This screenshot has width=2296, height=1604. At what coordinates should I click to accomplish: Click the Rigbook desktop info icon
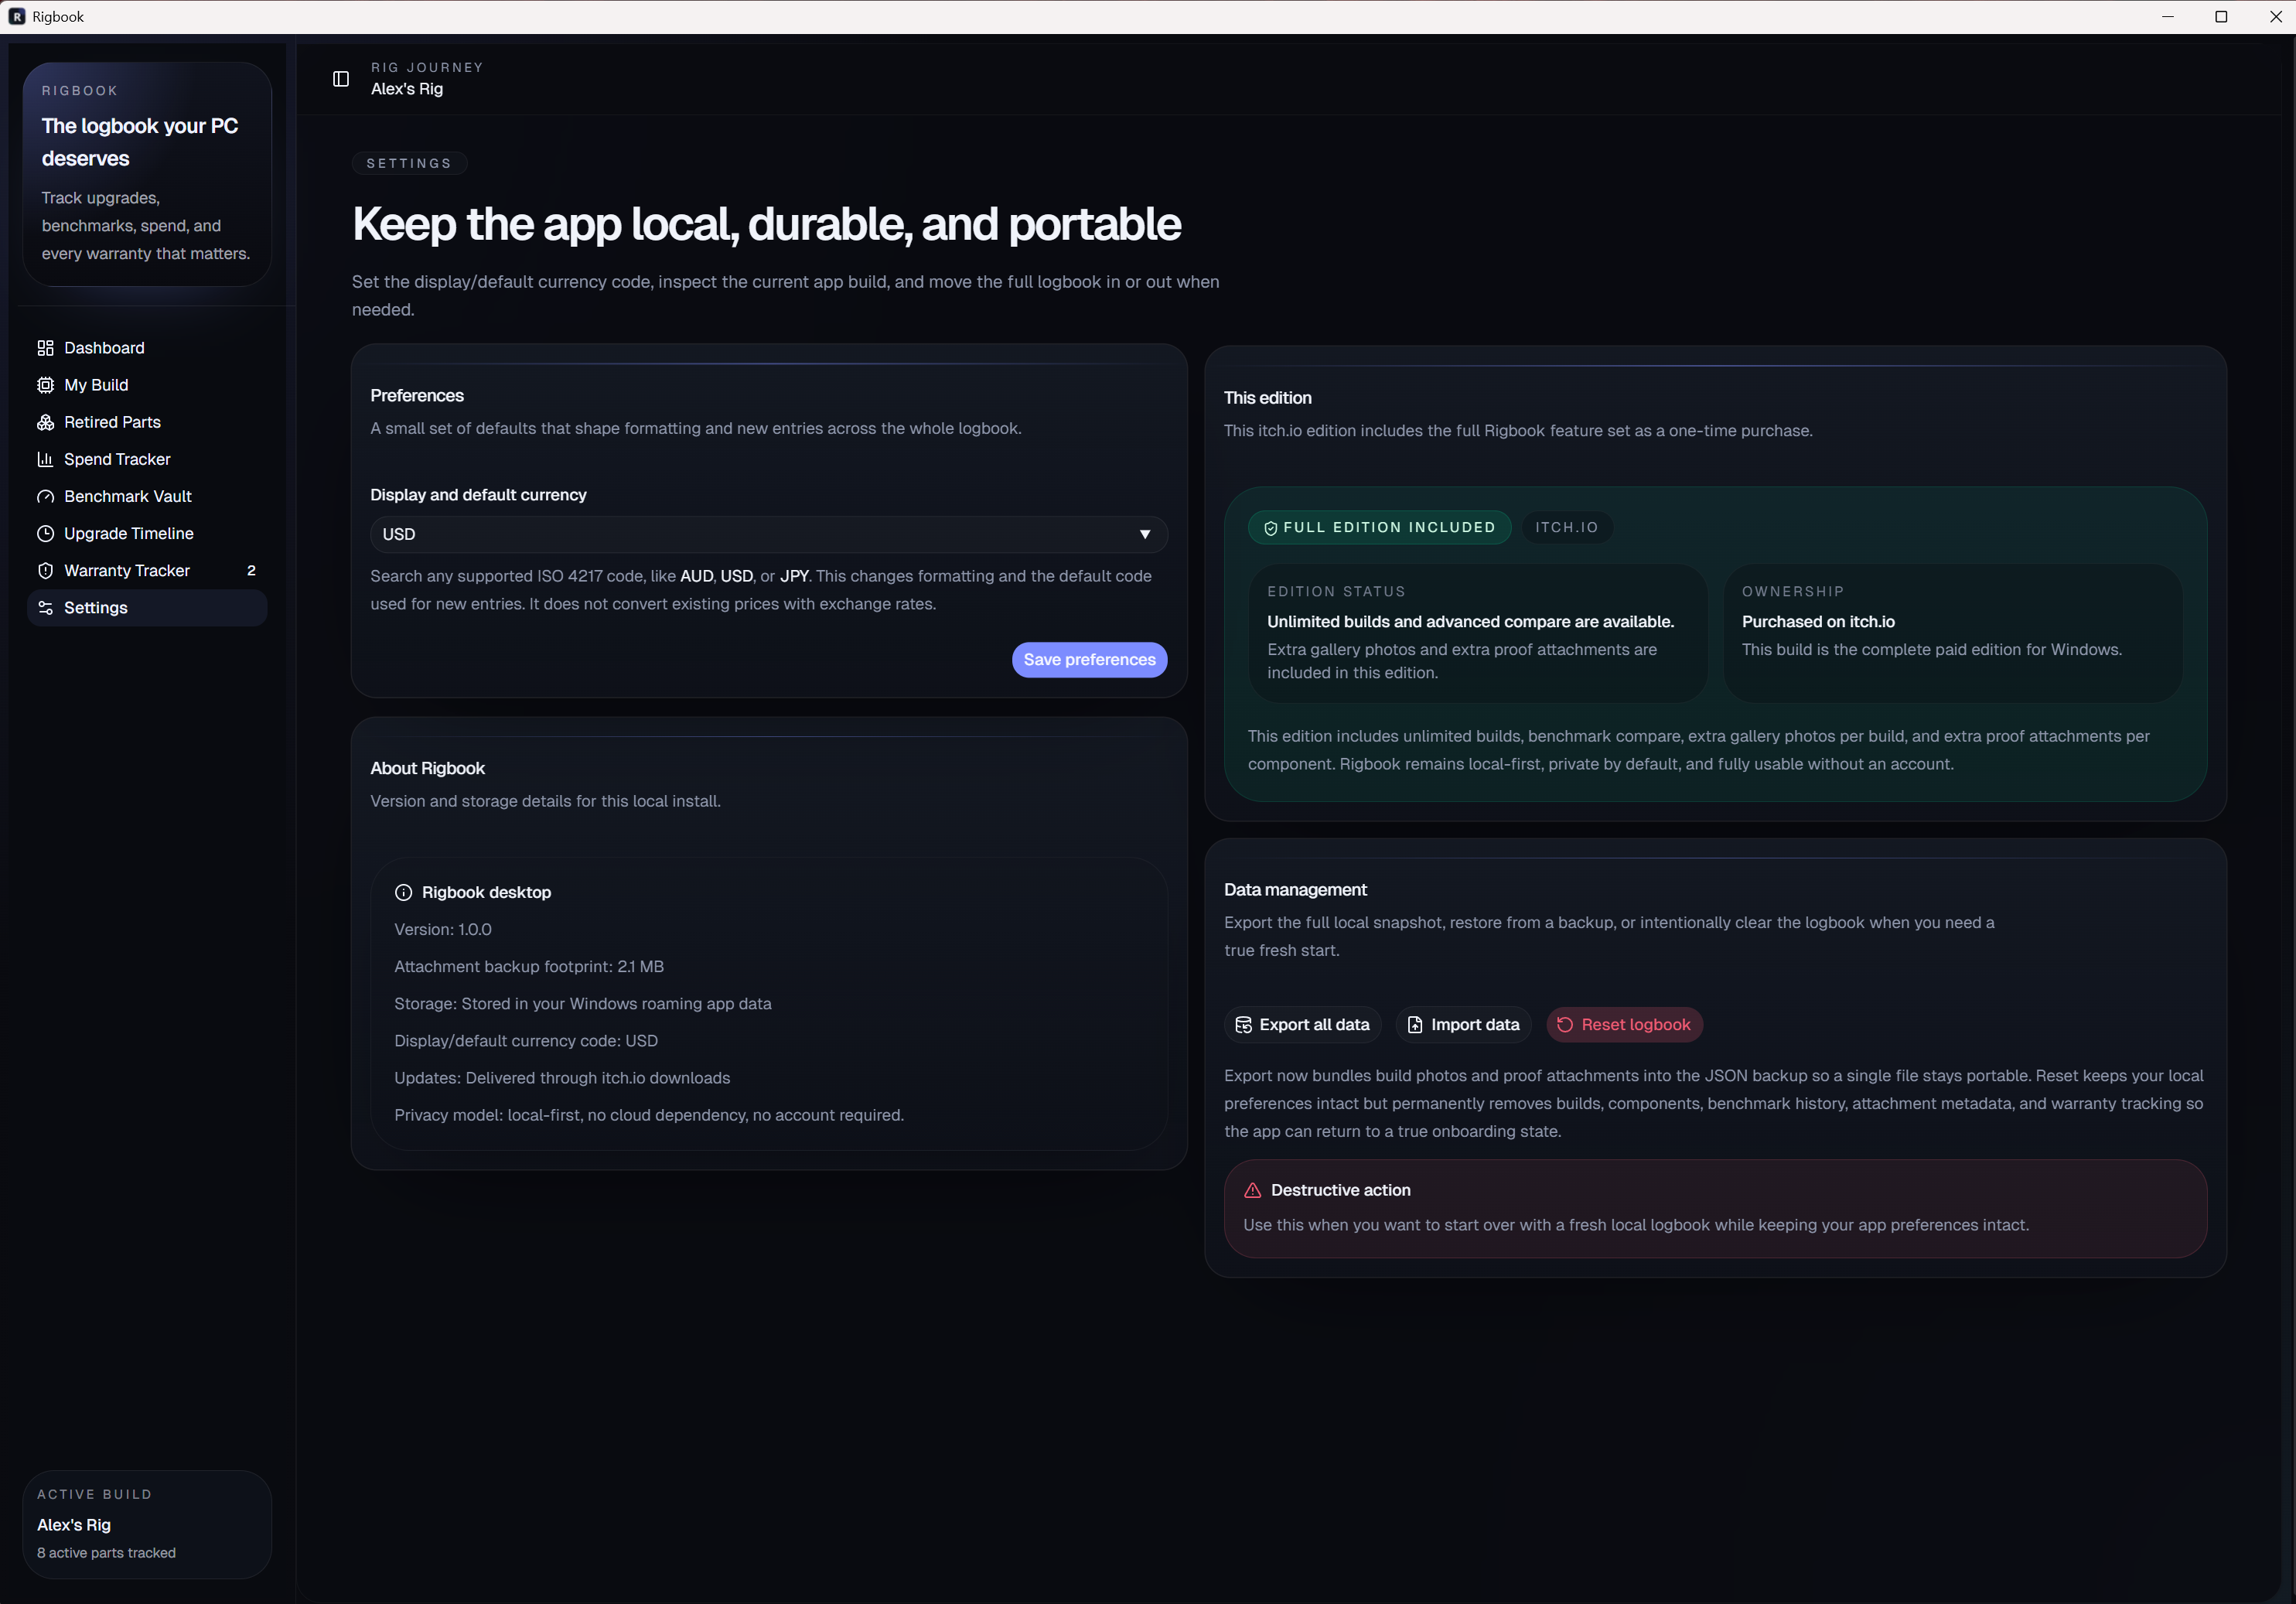tap(403, 892)
